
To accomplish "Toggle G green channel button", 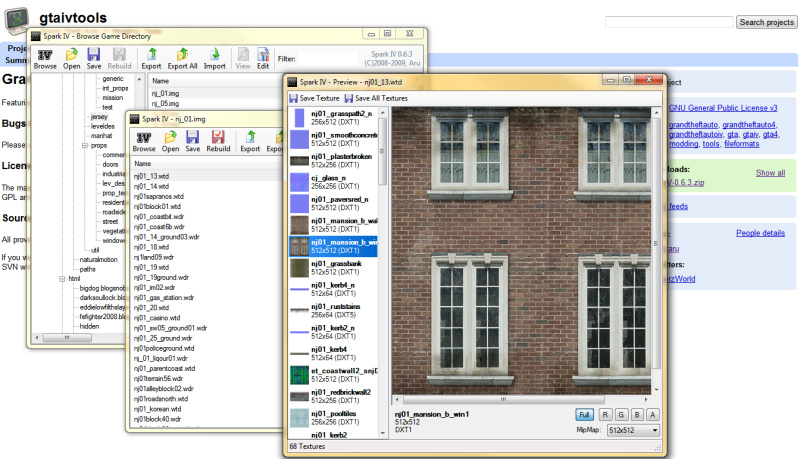I will pos(621,415).
